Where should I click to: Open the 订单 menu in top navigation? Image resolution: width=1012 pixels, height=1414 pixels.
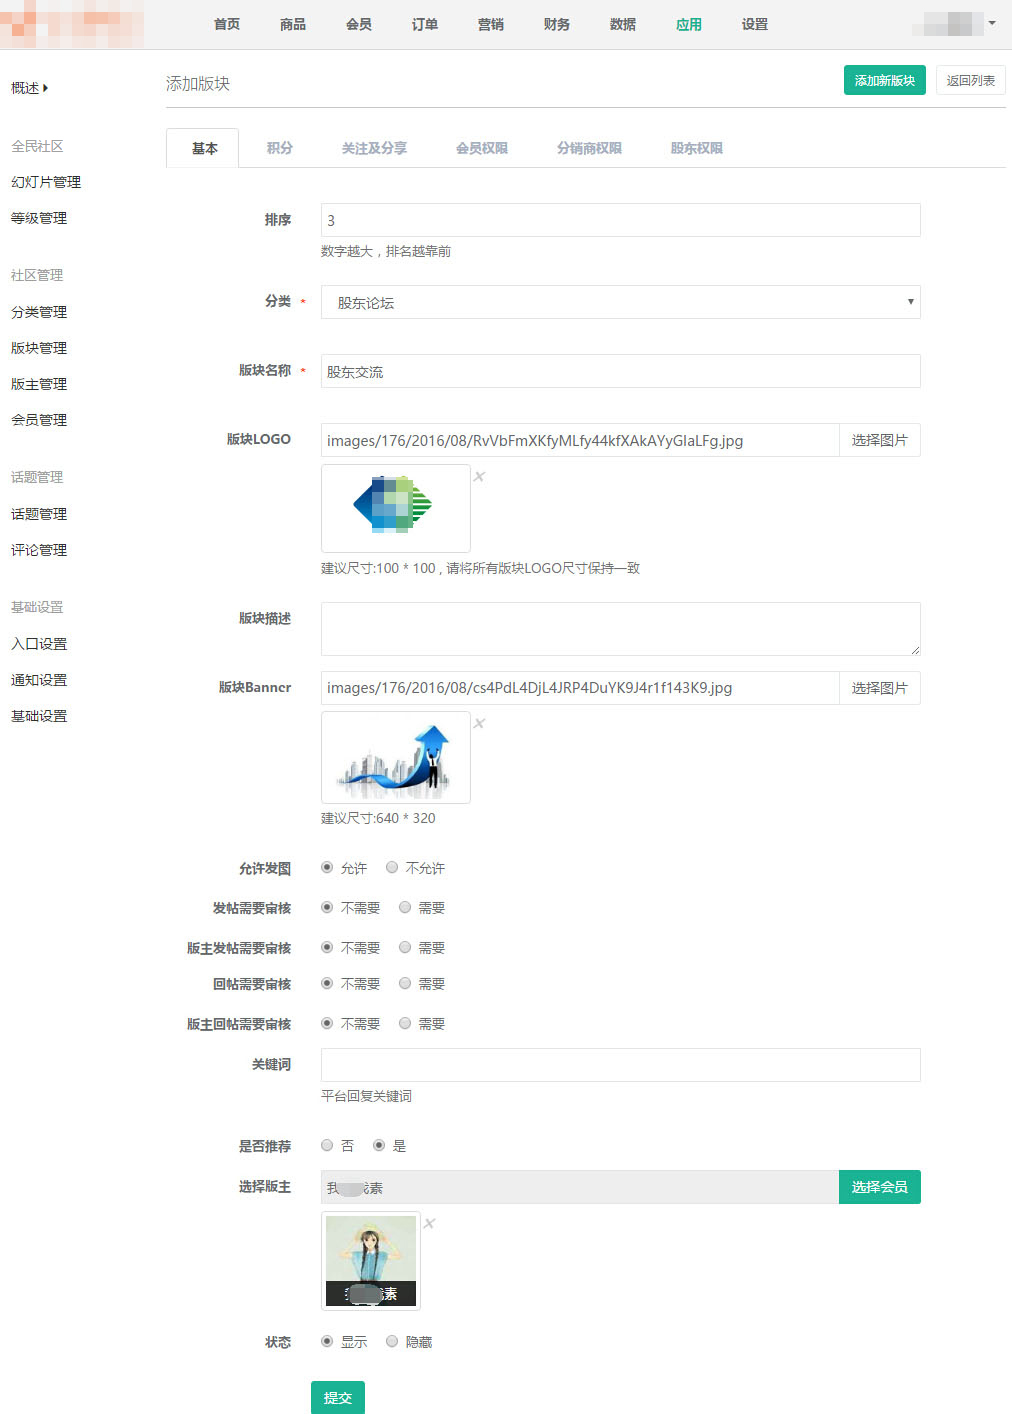pyautogui.click(x=425, y=24)
